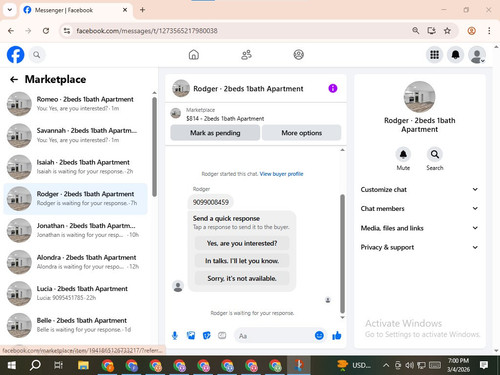Mute this conversation with bell icon
Viewport: 500px width, 375px height.
click(403, 154)
